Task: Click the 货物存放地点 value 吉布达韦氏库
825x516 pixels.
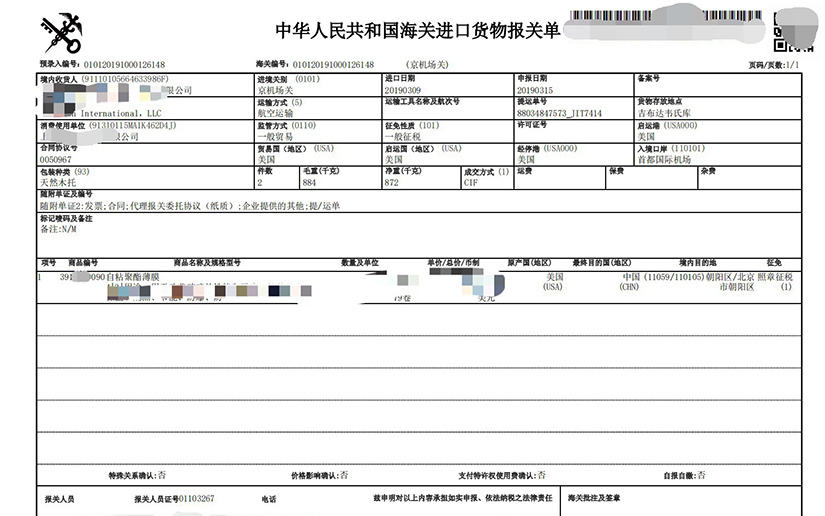Action: pos(666,114)
